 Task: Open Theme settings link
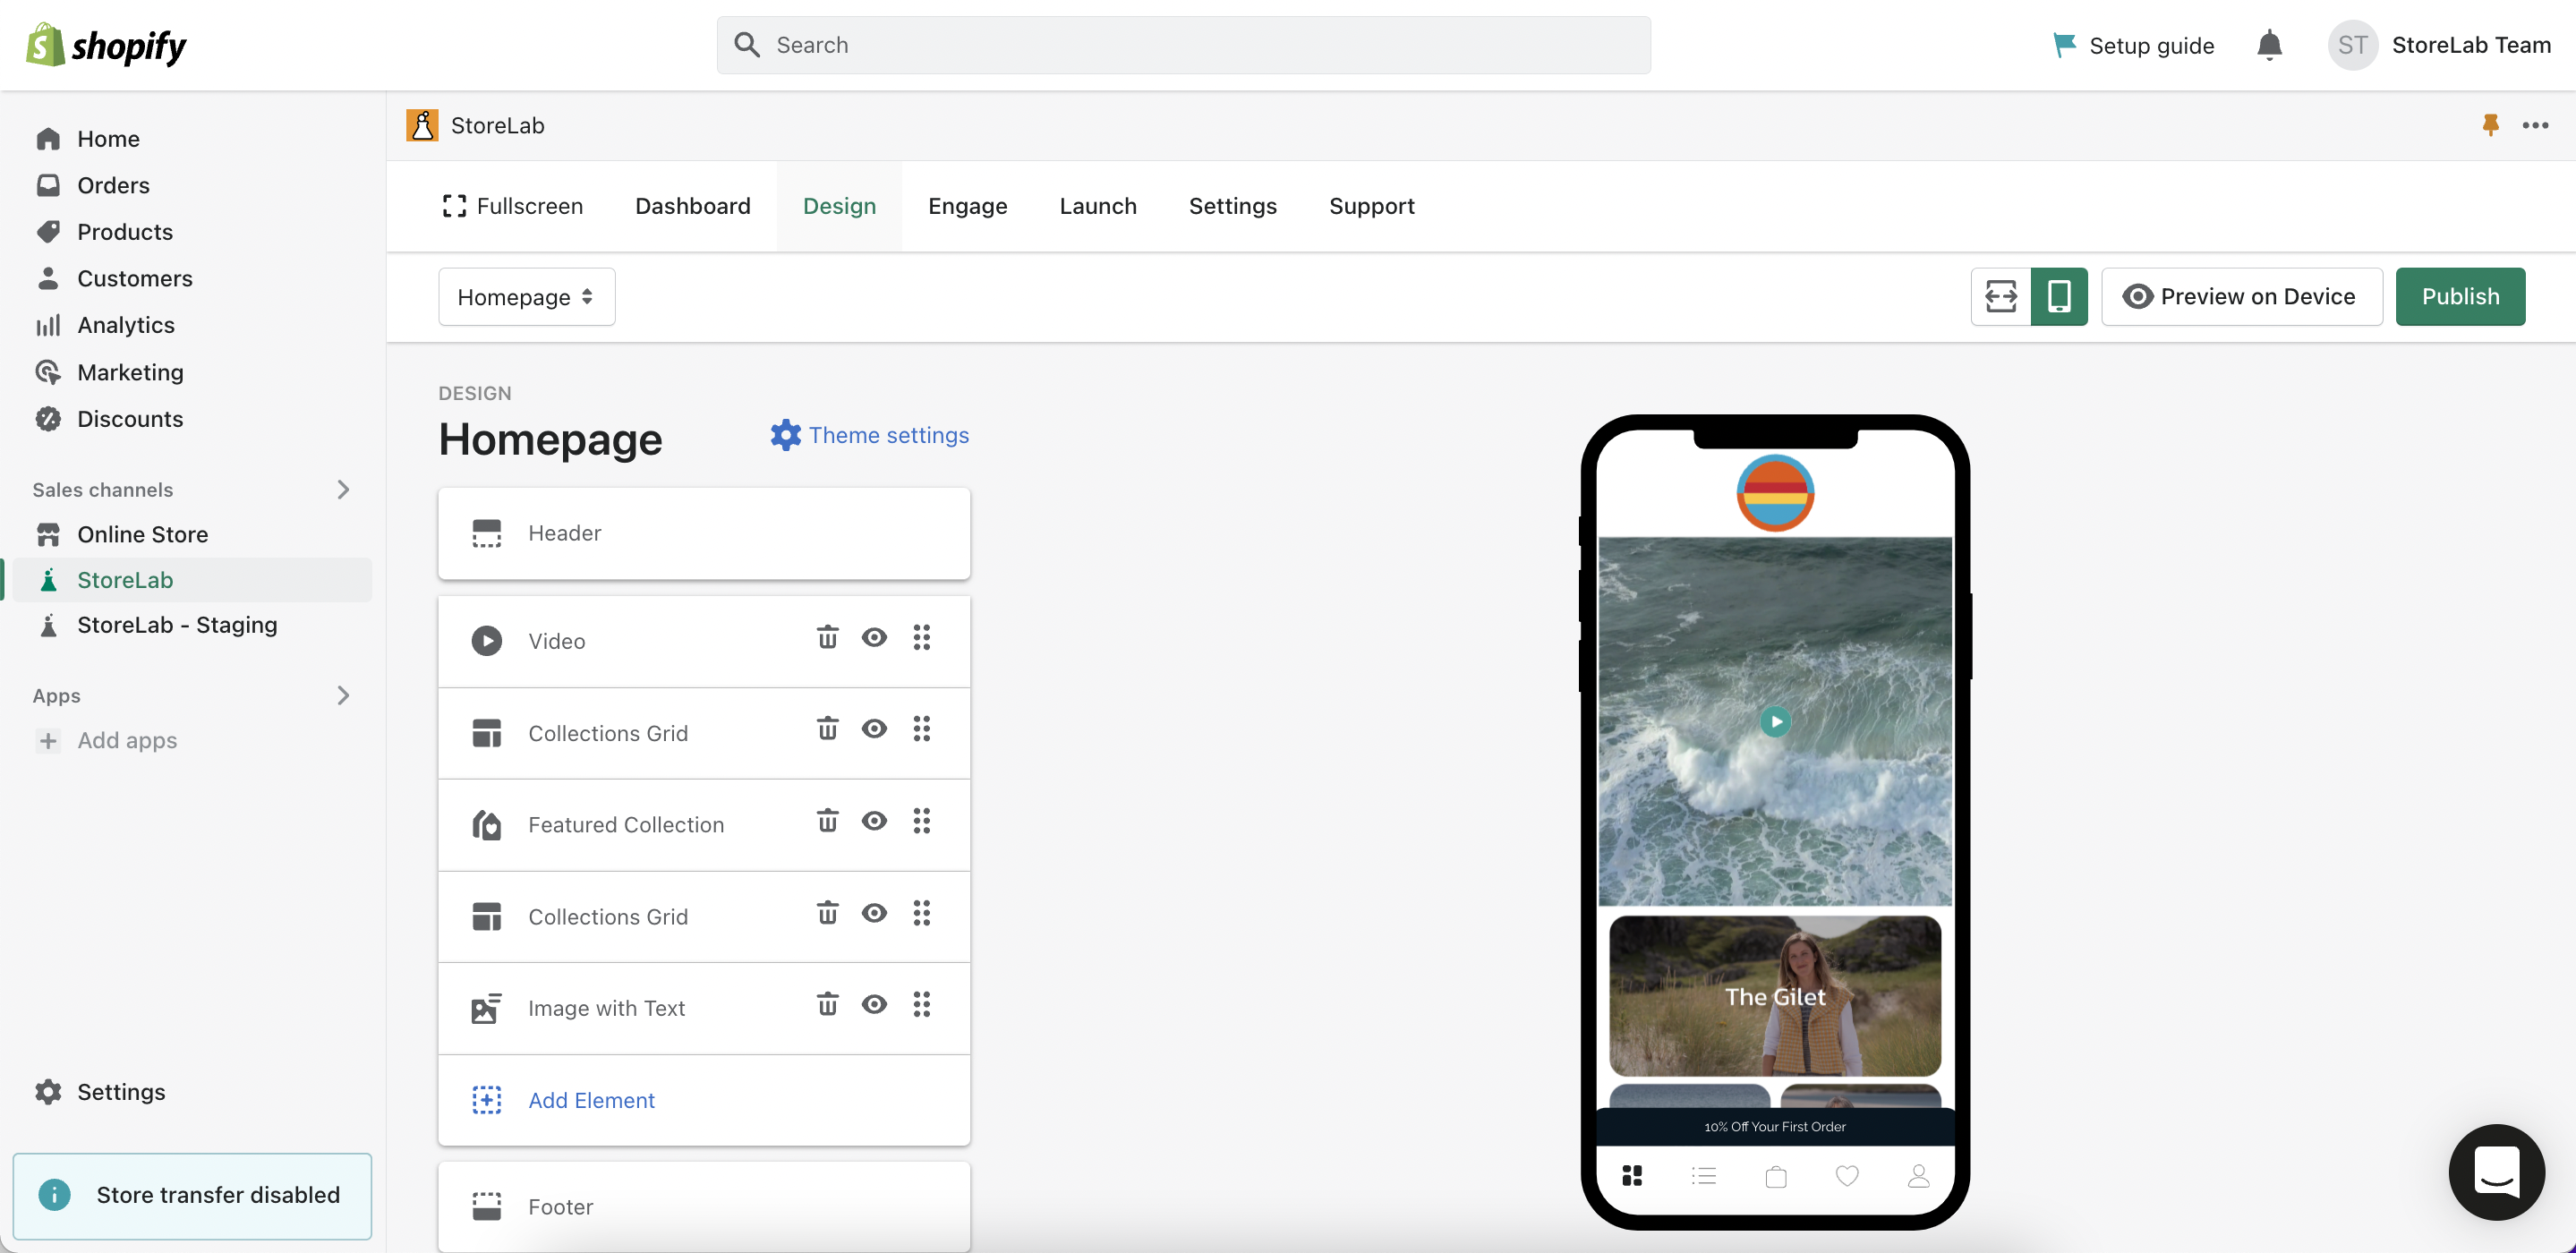(869, 435)
